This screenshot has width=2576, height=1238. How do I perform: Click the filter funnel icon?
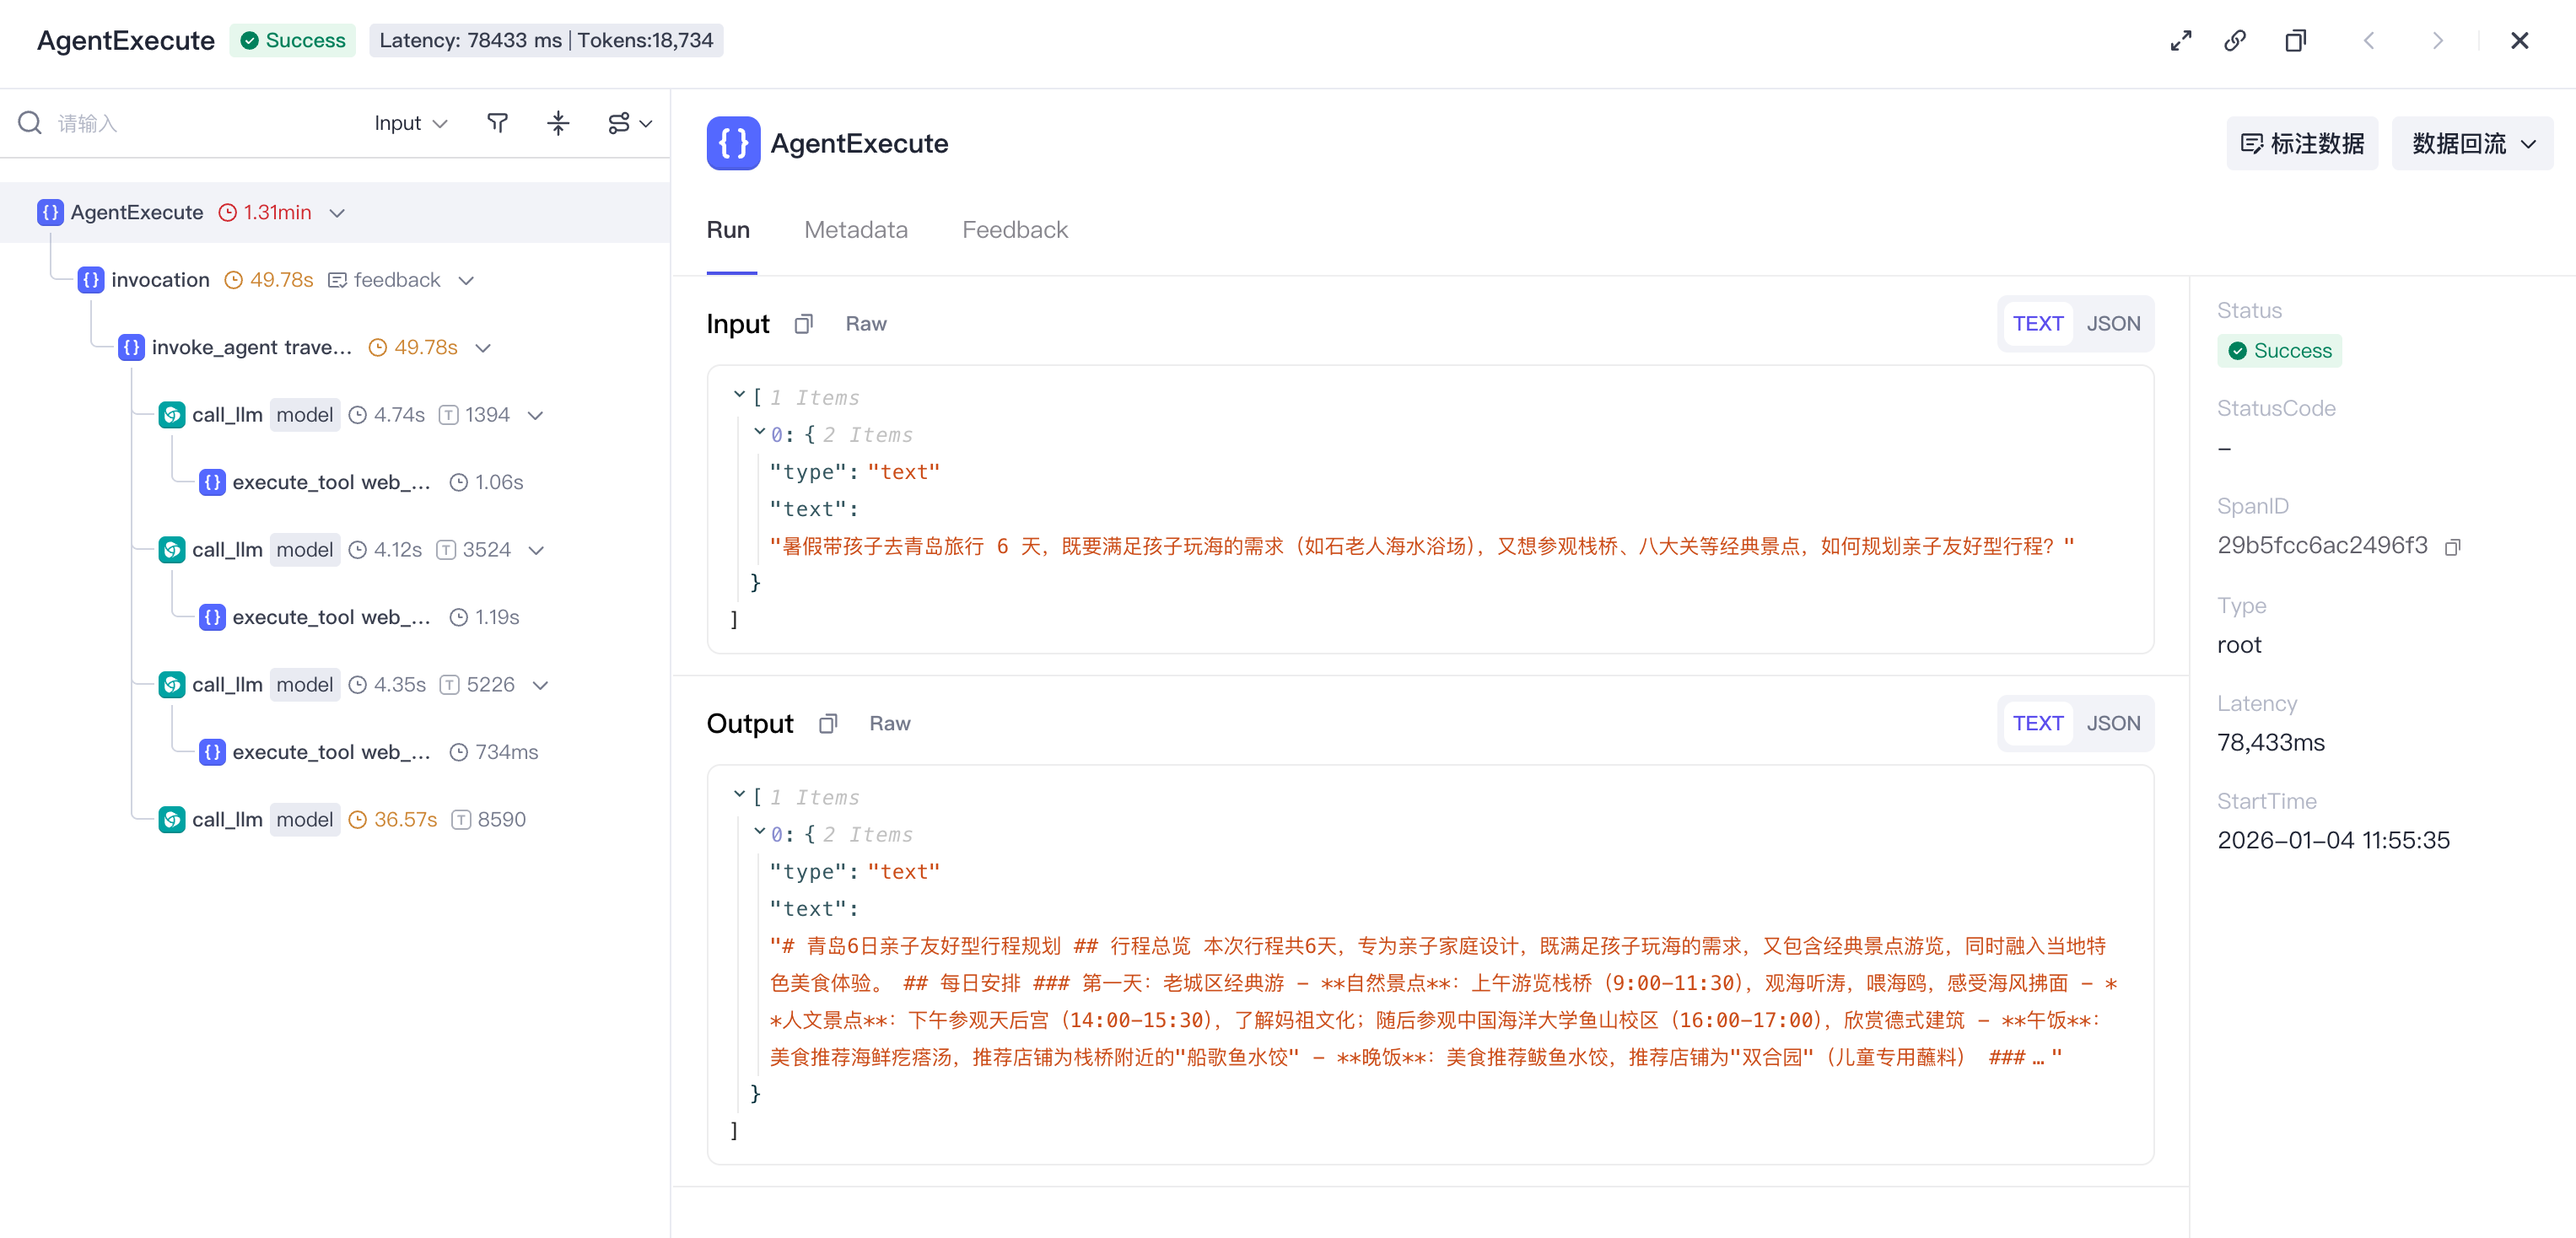497,123
